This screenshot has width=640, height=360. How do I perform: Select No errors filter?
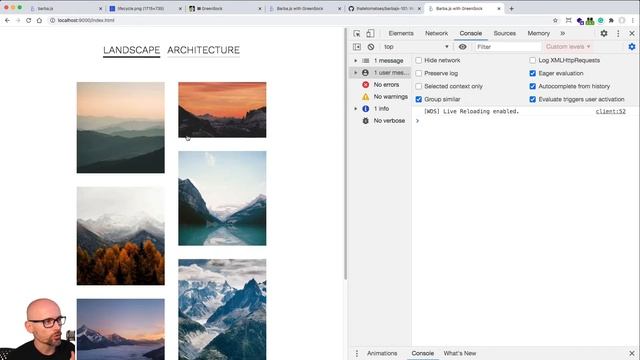386,84
